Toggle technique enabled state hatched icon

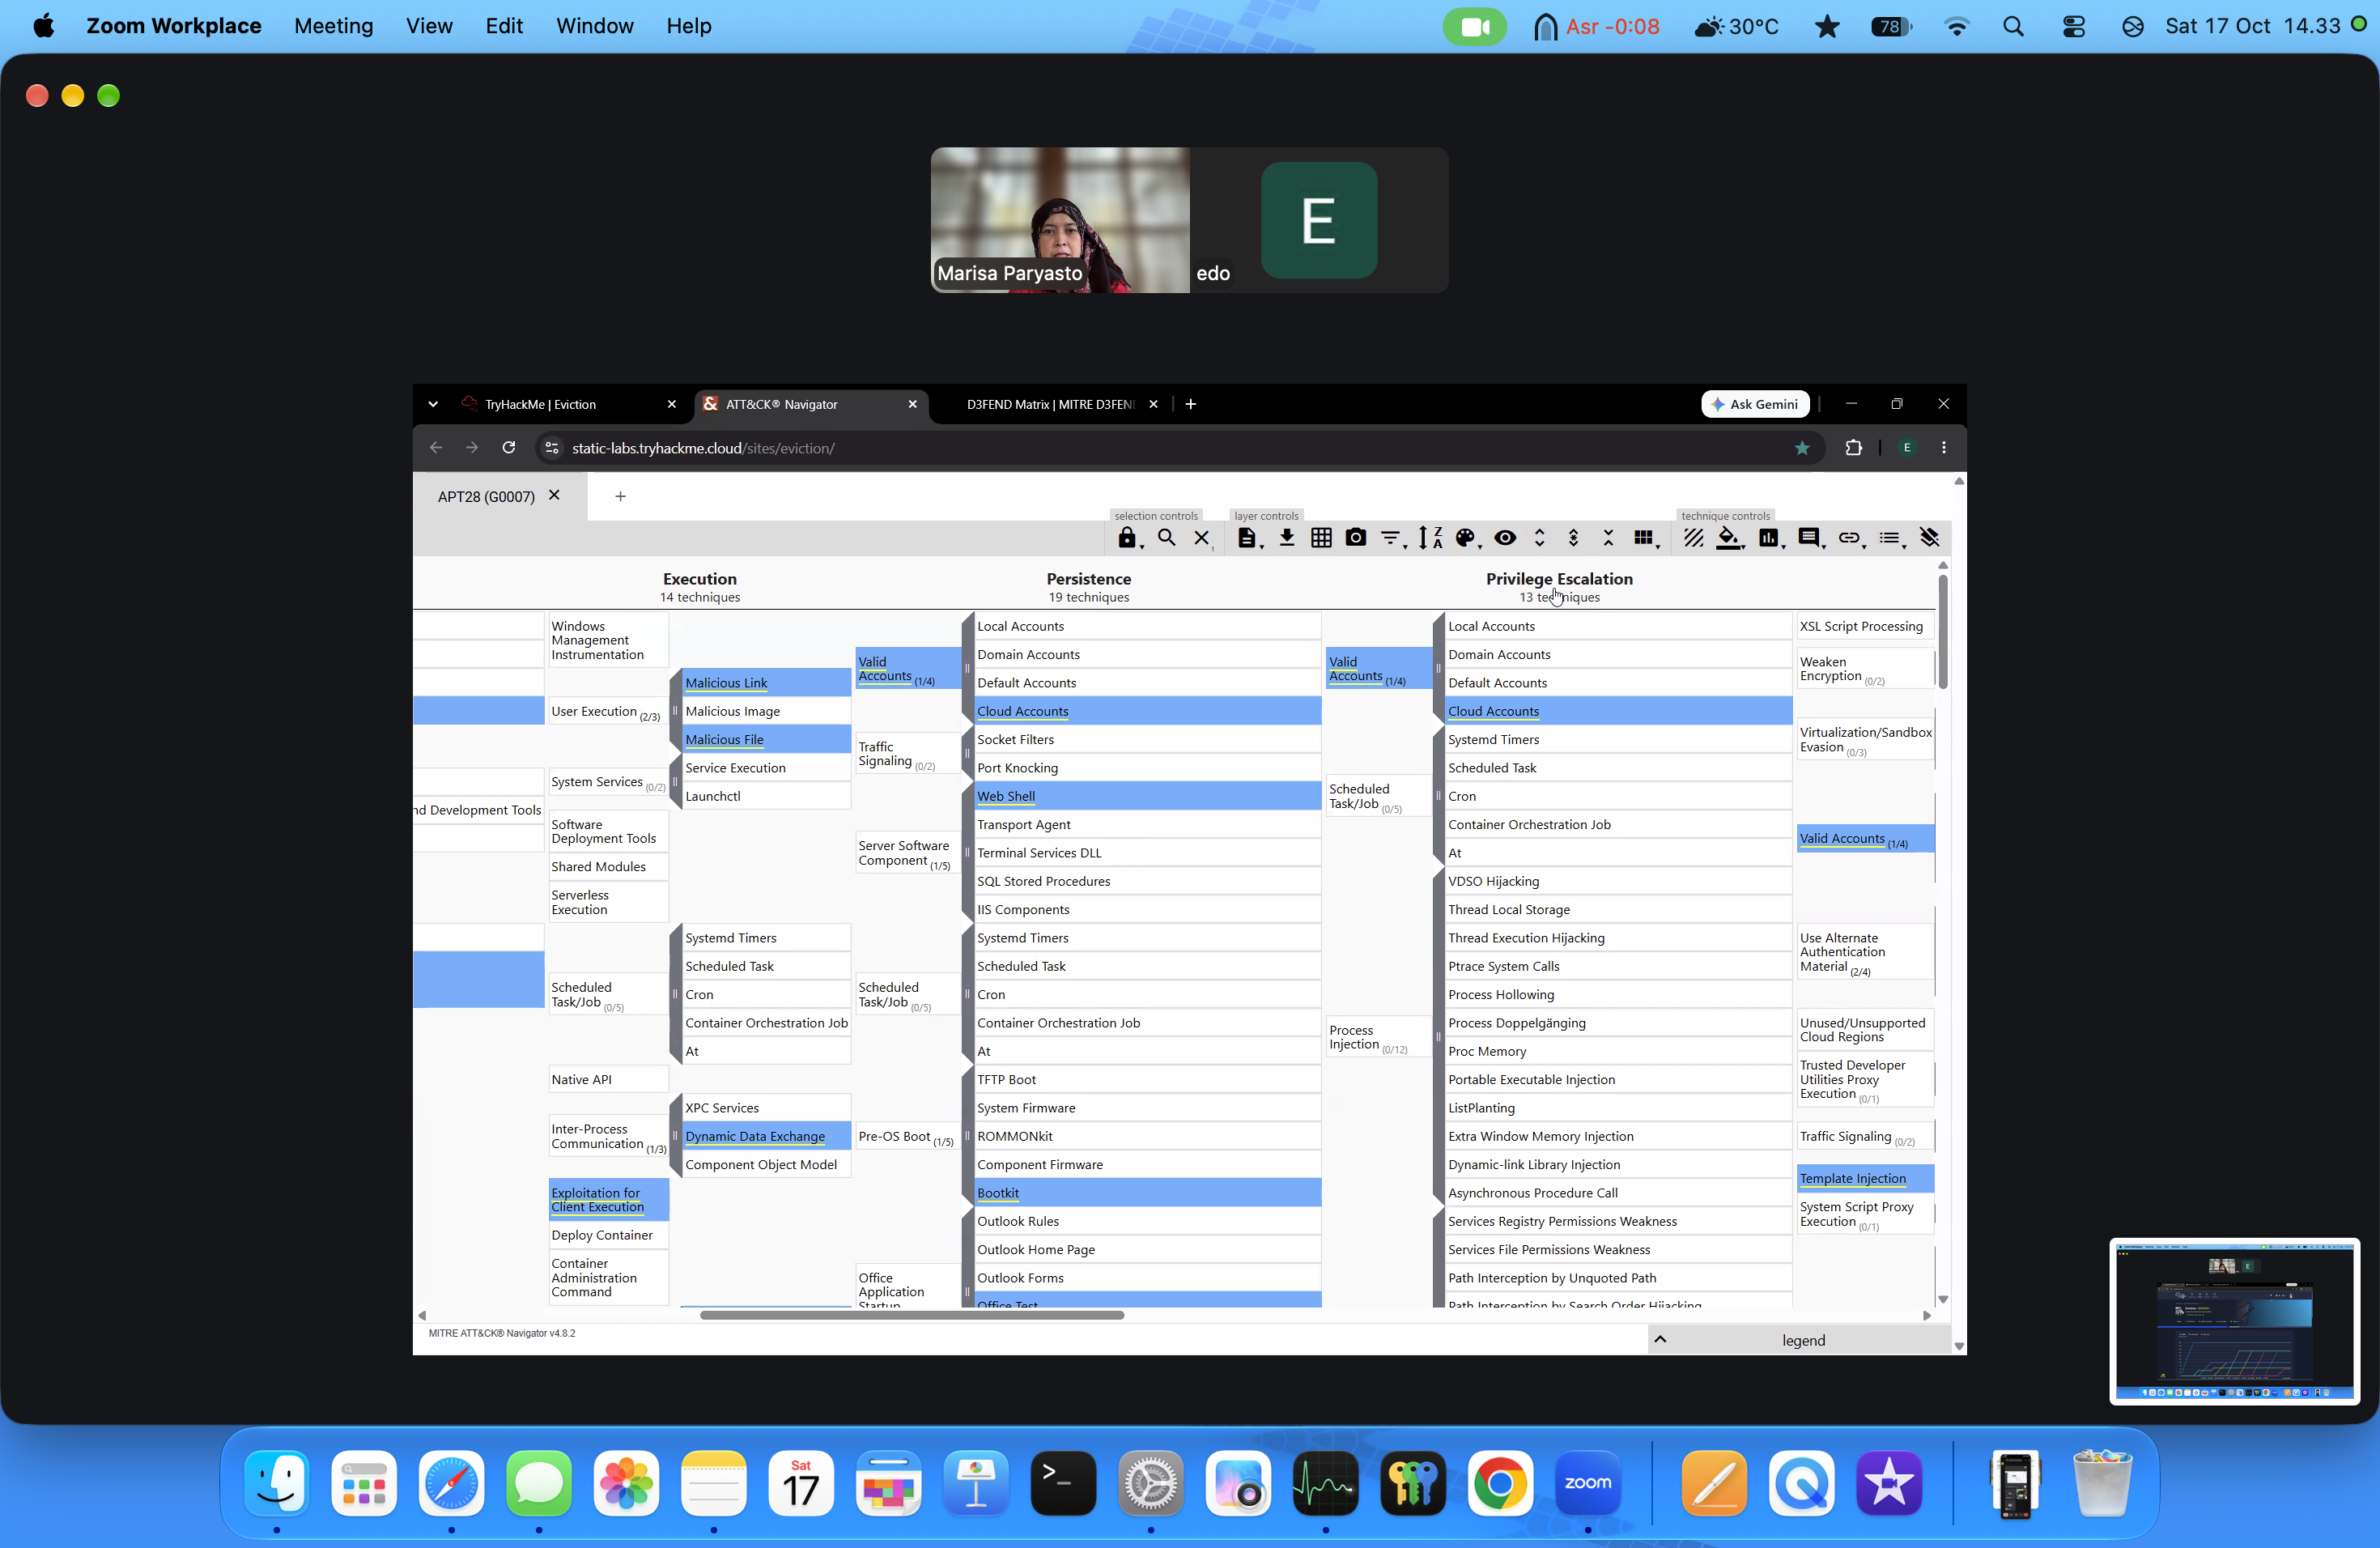(x=1693, y=538)
